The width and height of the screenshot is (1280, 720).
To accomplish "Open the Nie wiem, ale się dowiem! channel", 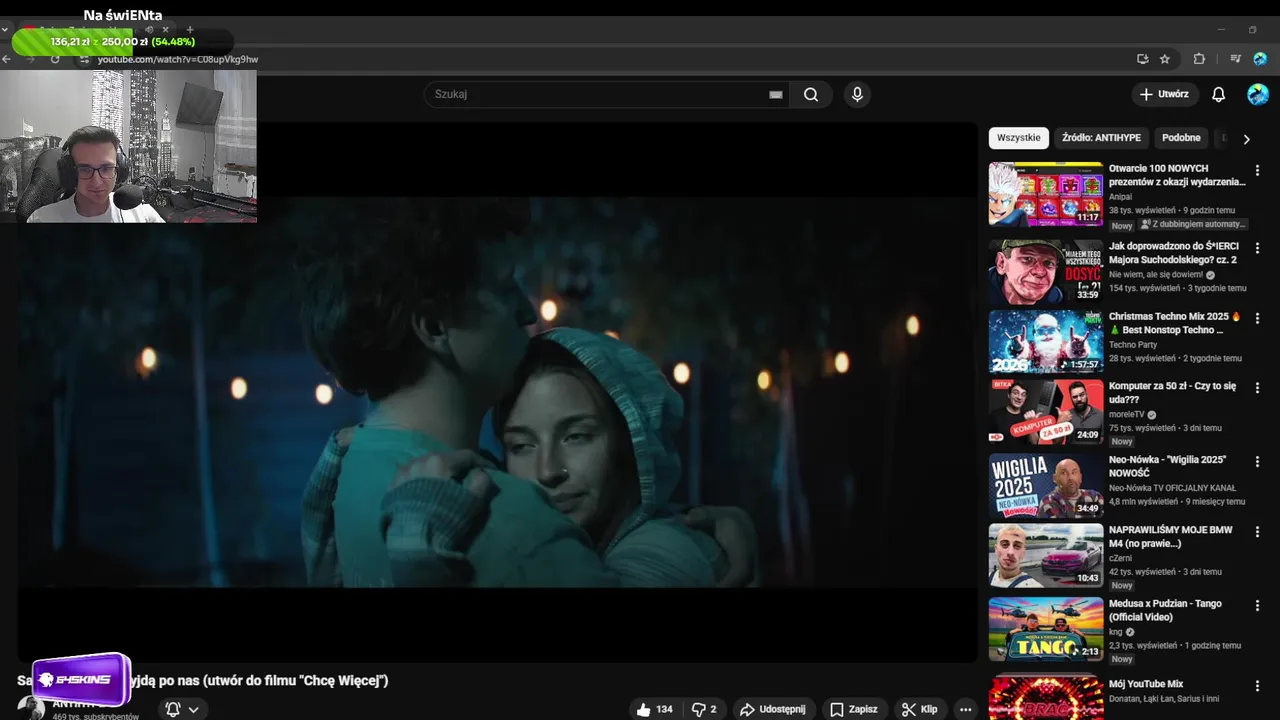I will click(1156, 274).
